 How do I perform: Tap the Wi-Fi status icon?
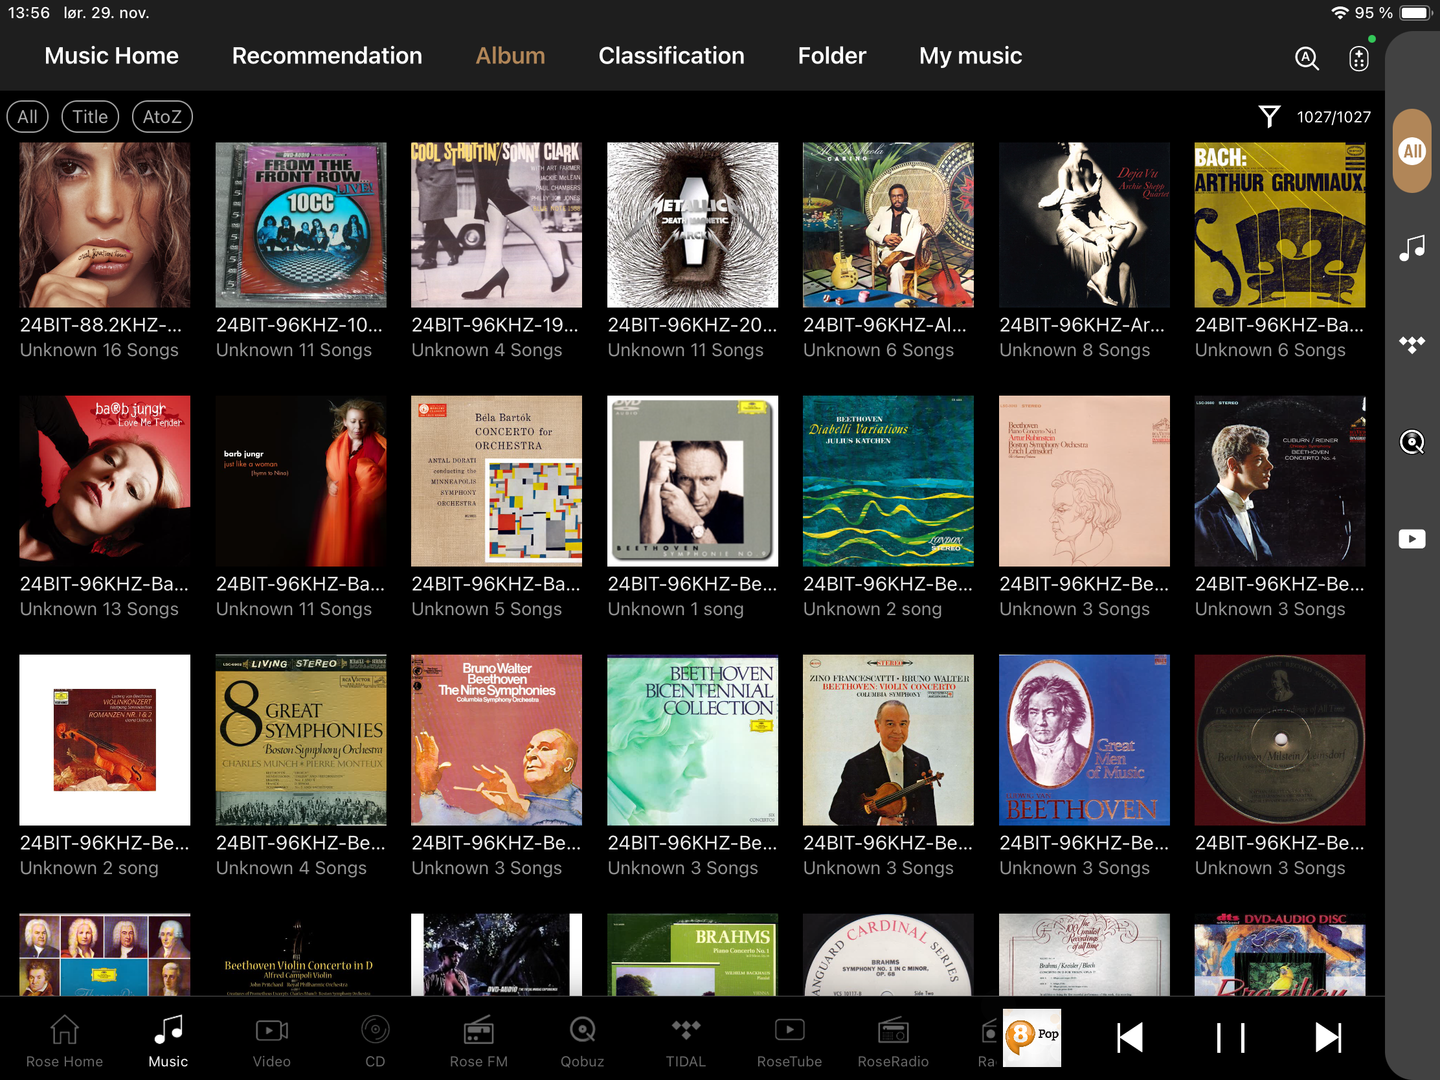[1340, 13]
